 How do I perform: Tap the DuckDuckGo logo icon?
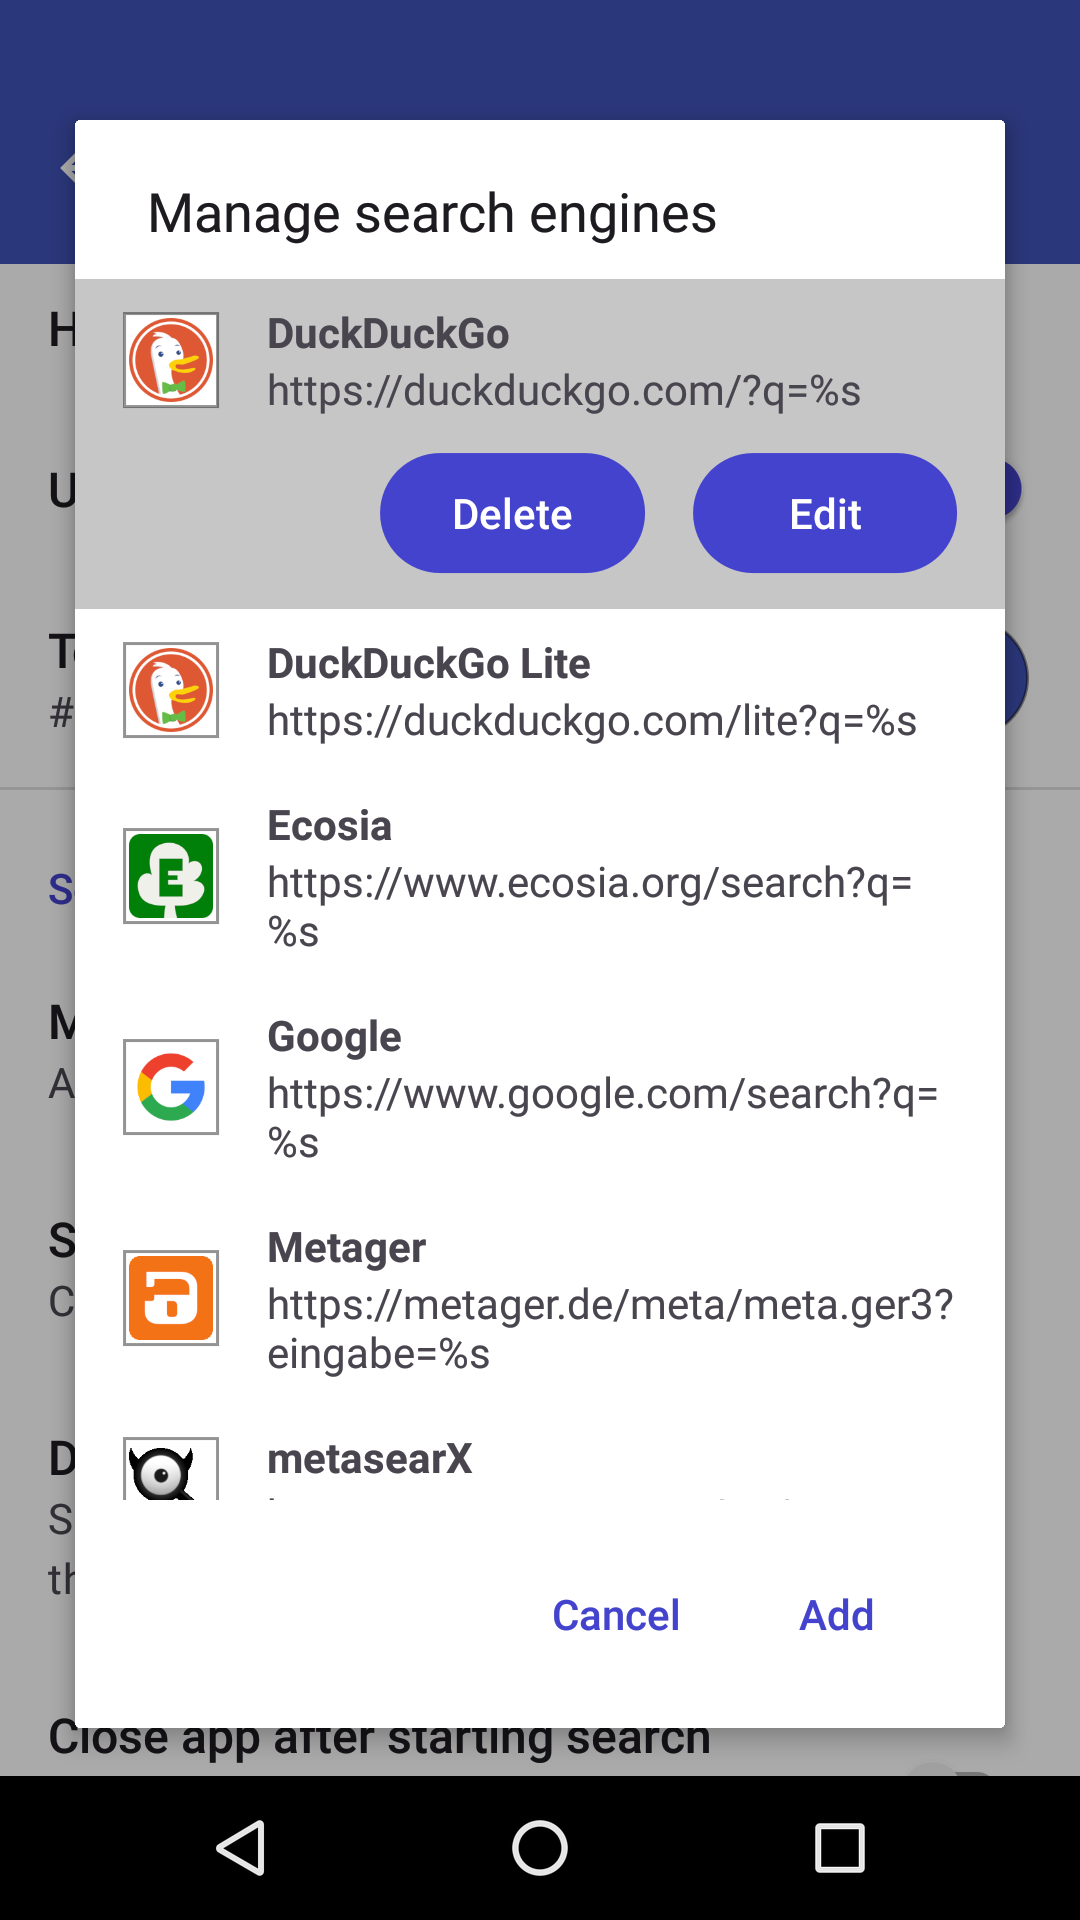coord(171,360)
